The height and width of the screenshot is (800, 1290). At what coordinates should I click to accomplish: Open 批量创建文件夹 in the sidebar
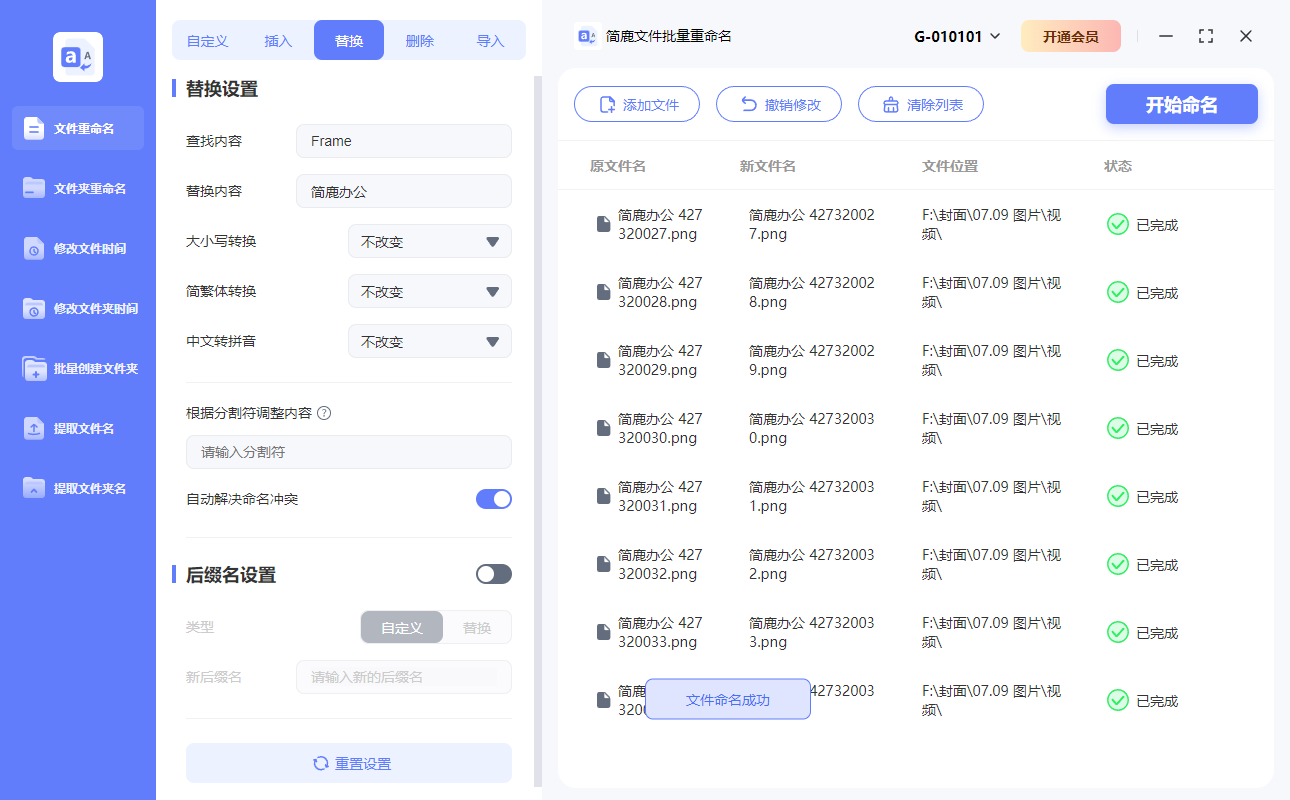[78, 368]
